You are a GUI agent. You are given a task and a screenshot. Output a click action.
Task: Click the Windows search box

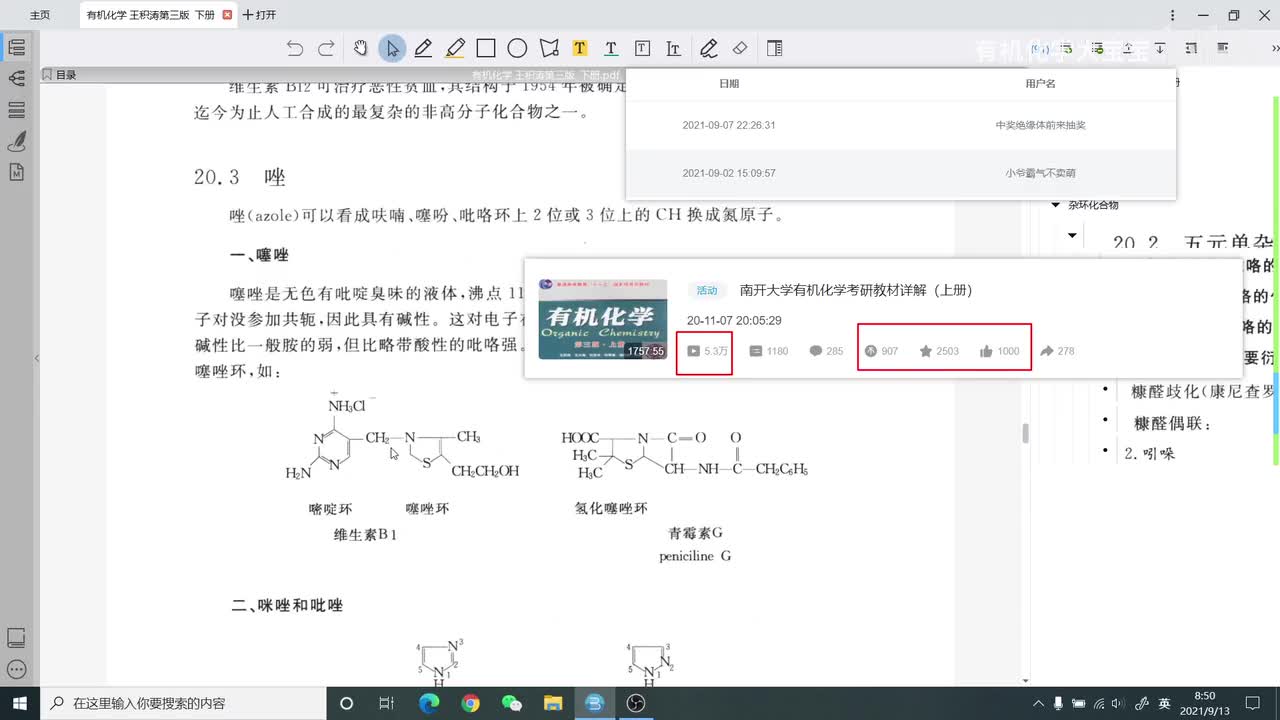pyautogui.click(x=183, y=703)
